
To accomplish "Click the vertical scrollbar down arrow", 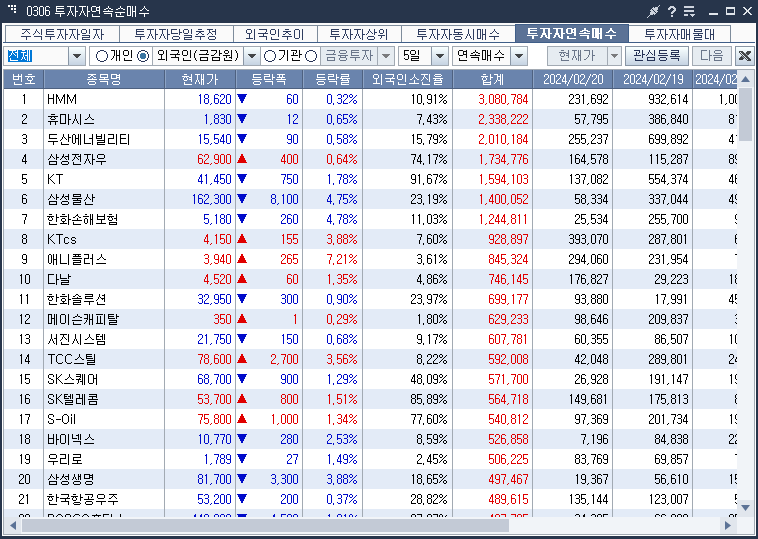I will 745,508.
